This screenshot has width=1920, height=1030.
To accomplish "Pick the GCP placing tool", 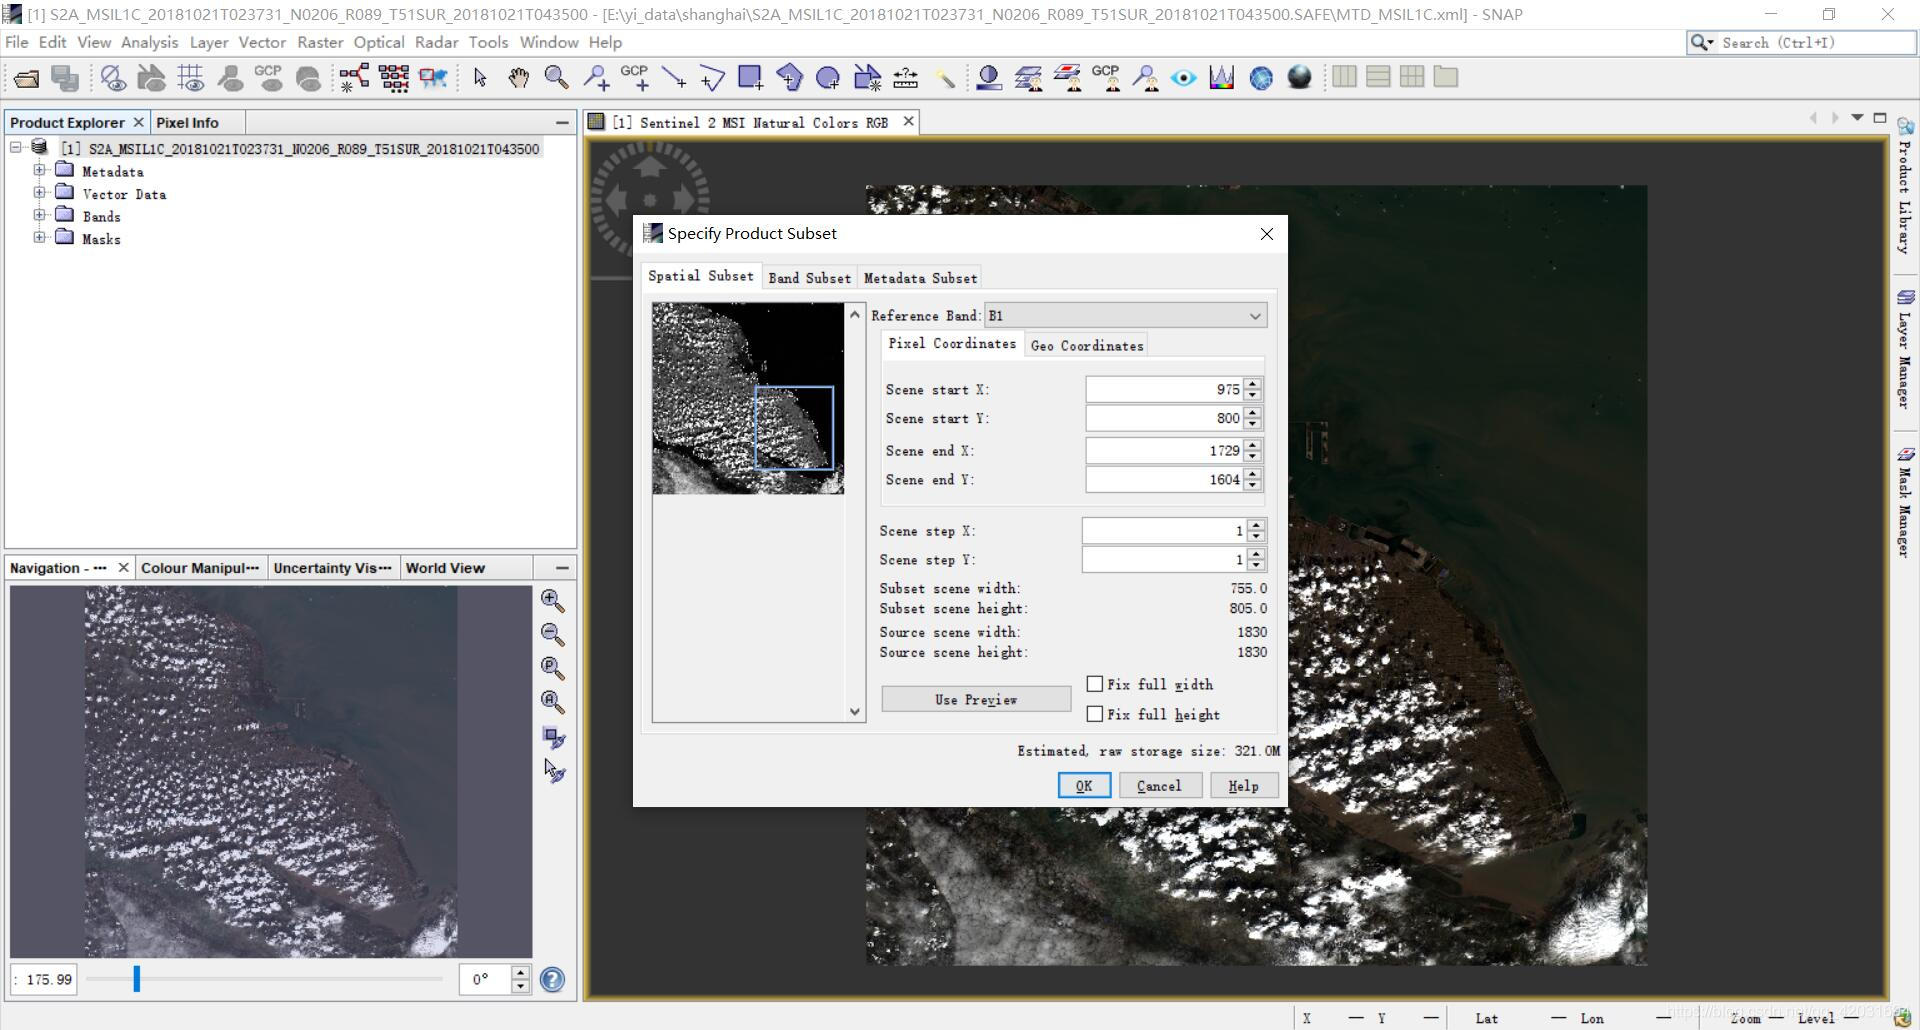I will click(x=635, y=78).
